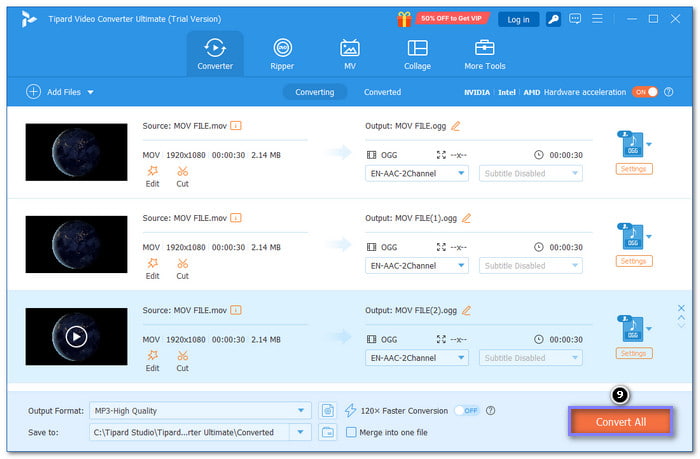This screenshot has width=700, height=459.
Task: Move third file up with arrow
Action: click(x=681, y=317)
